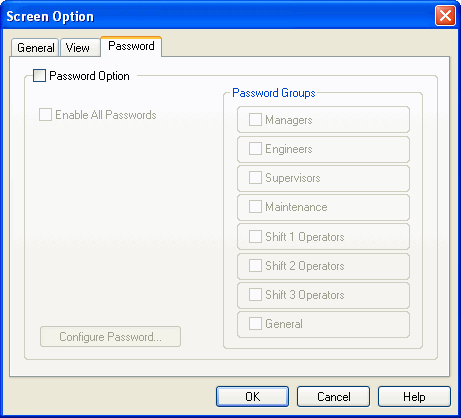Tick Enable All Passwords checkbox
This screenshot has height=418, width=461.
[45, 115]
